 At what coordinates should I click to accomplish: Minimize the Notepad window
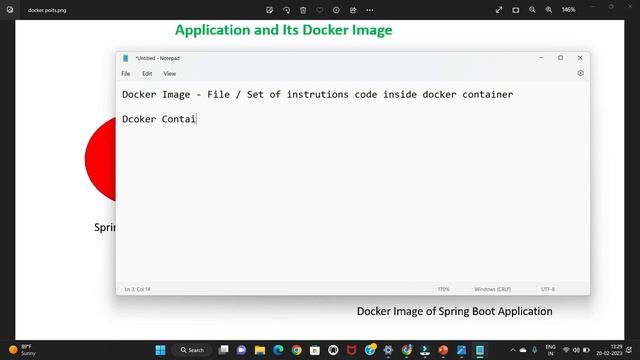[541, 58]
